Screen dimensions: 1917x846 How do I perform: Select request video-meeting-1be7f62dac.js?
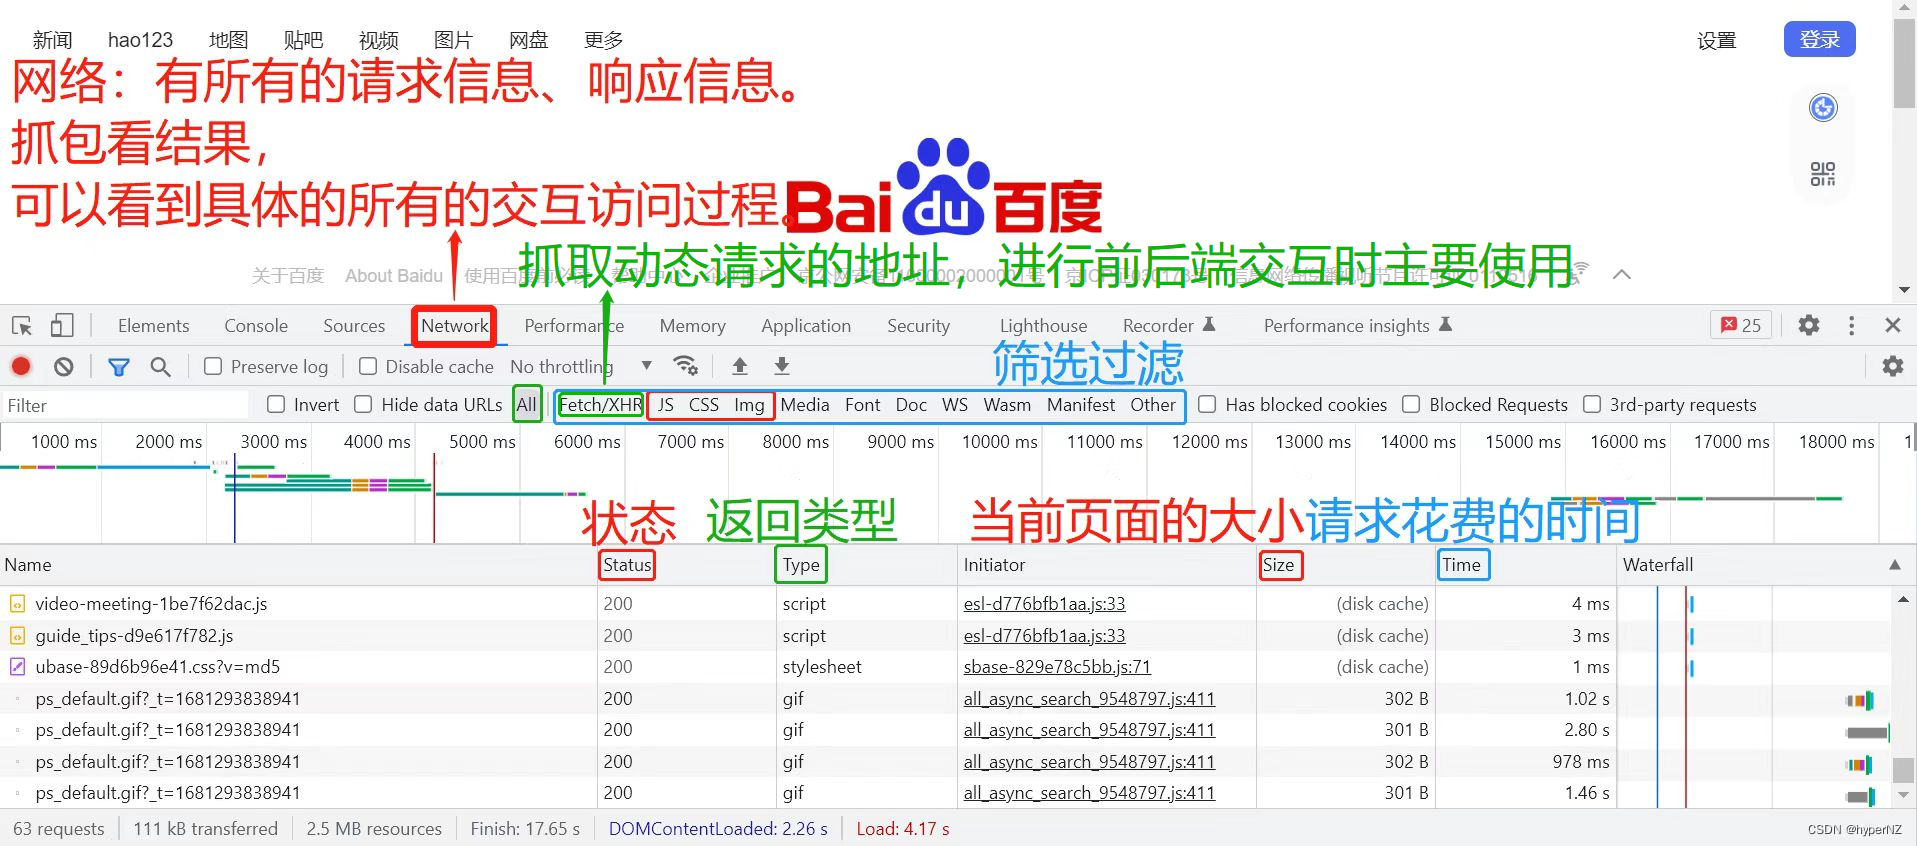point(151,603)
